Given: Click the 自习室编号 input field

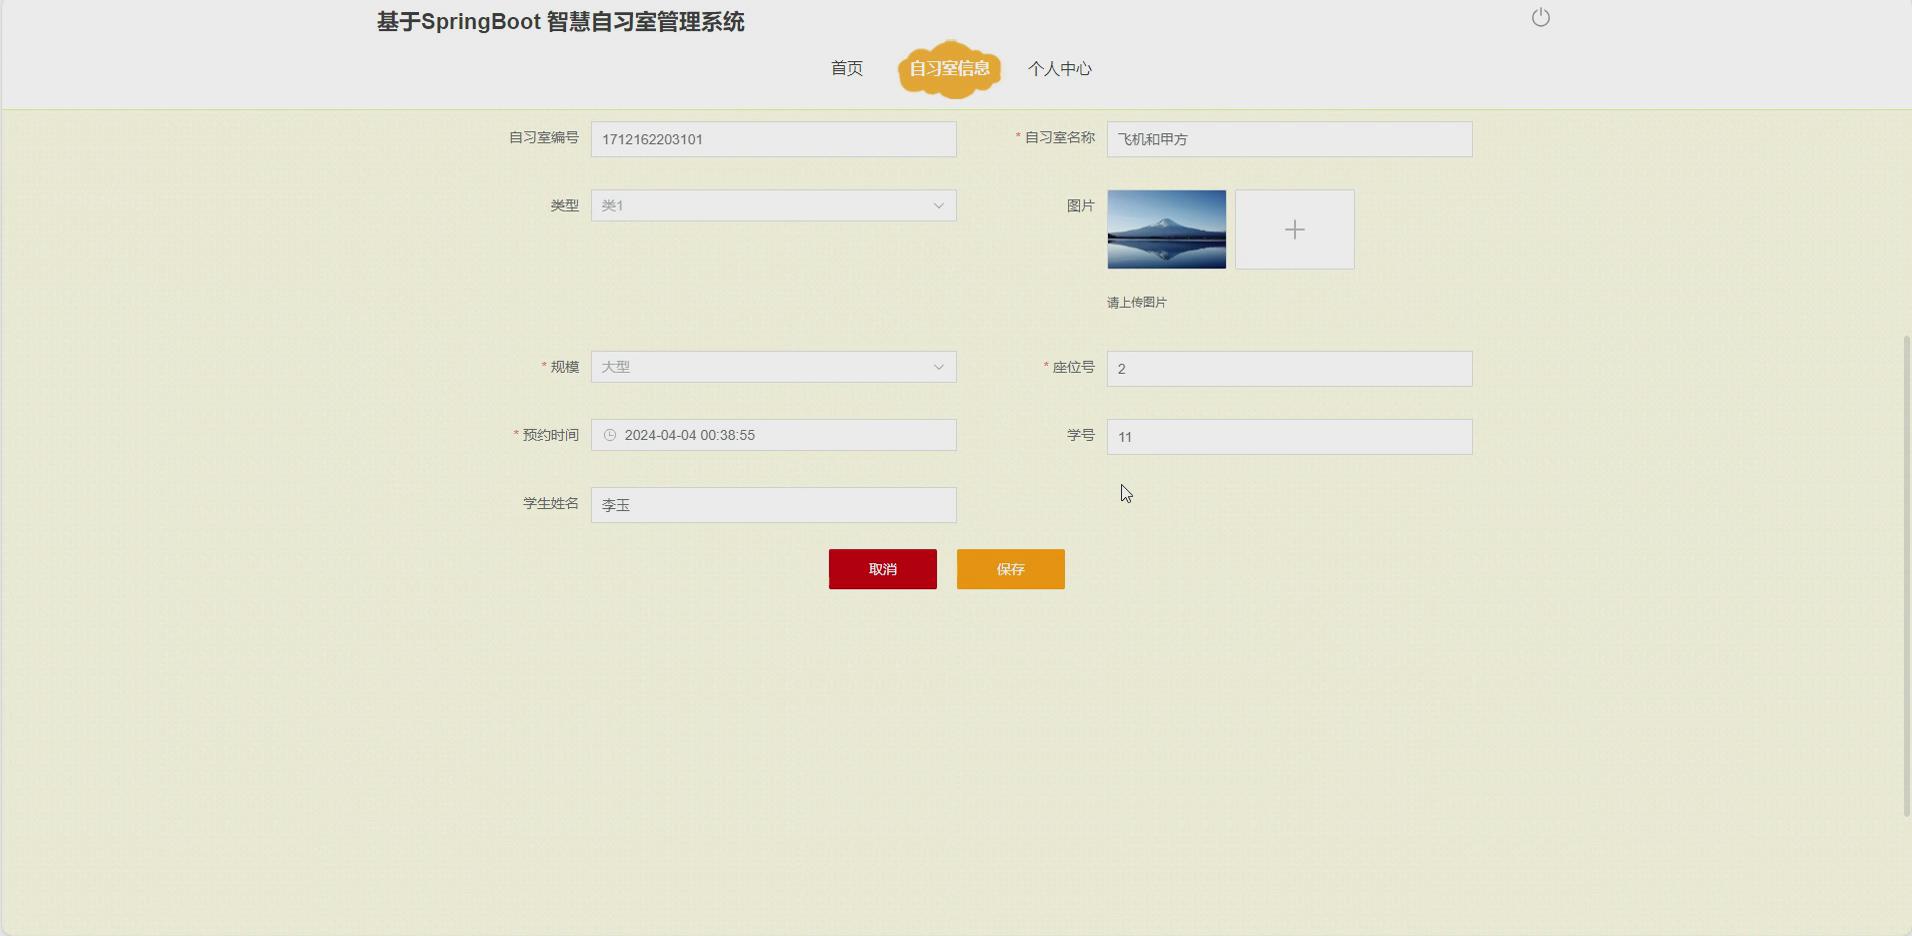Looking at the screenshot, I should (773, 139).
